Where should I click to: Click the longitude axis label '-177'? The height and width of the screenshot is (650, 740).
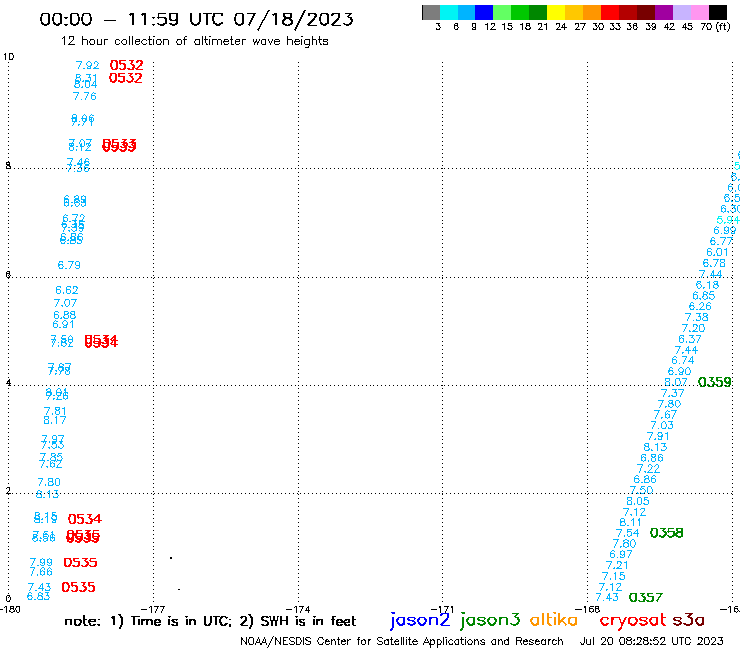(153, 609)
